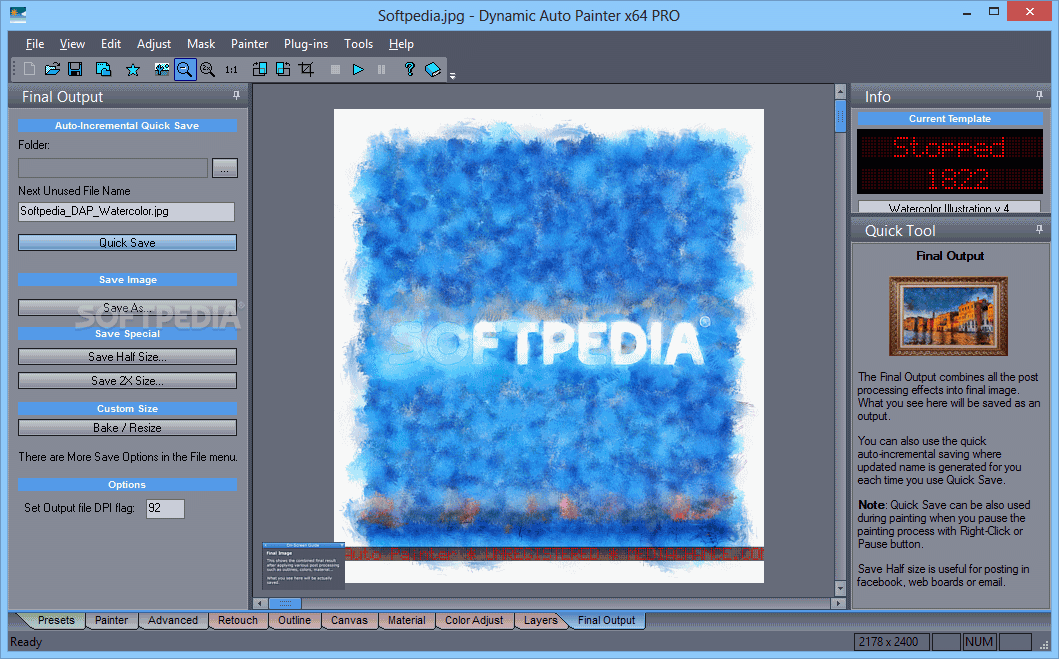Click the Venice painting thumbnail in Quick Tool
Image resolution: width=1059 pixels, height=659 pixels.
click(x=948, y=316)
